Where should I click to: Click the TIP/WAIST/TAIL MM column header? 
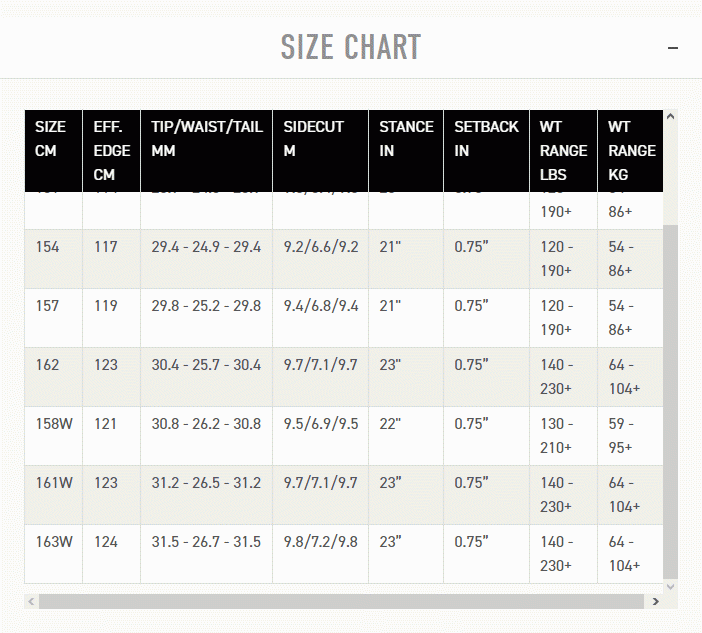pyautogui.click(x=206, y=151)
